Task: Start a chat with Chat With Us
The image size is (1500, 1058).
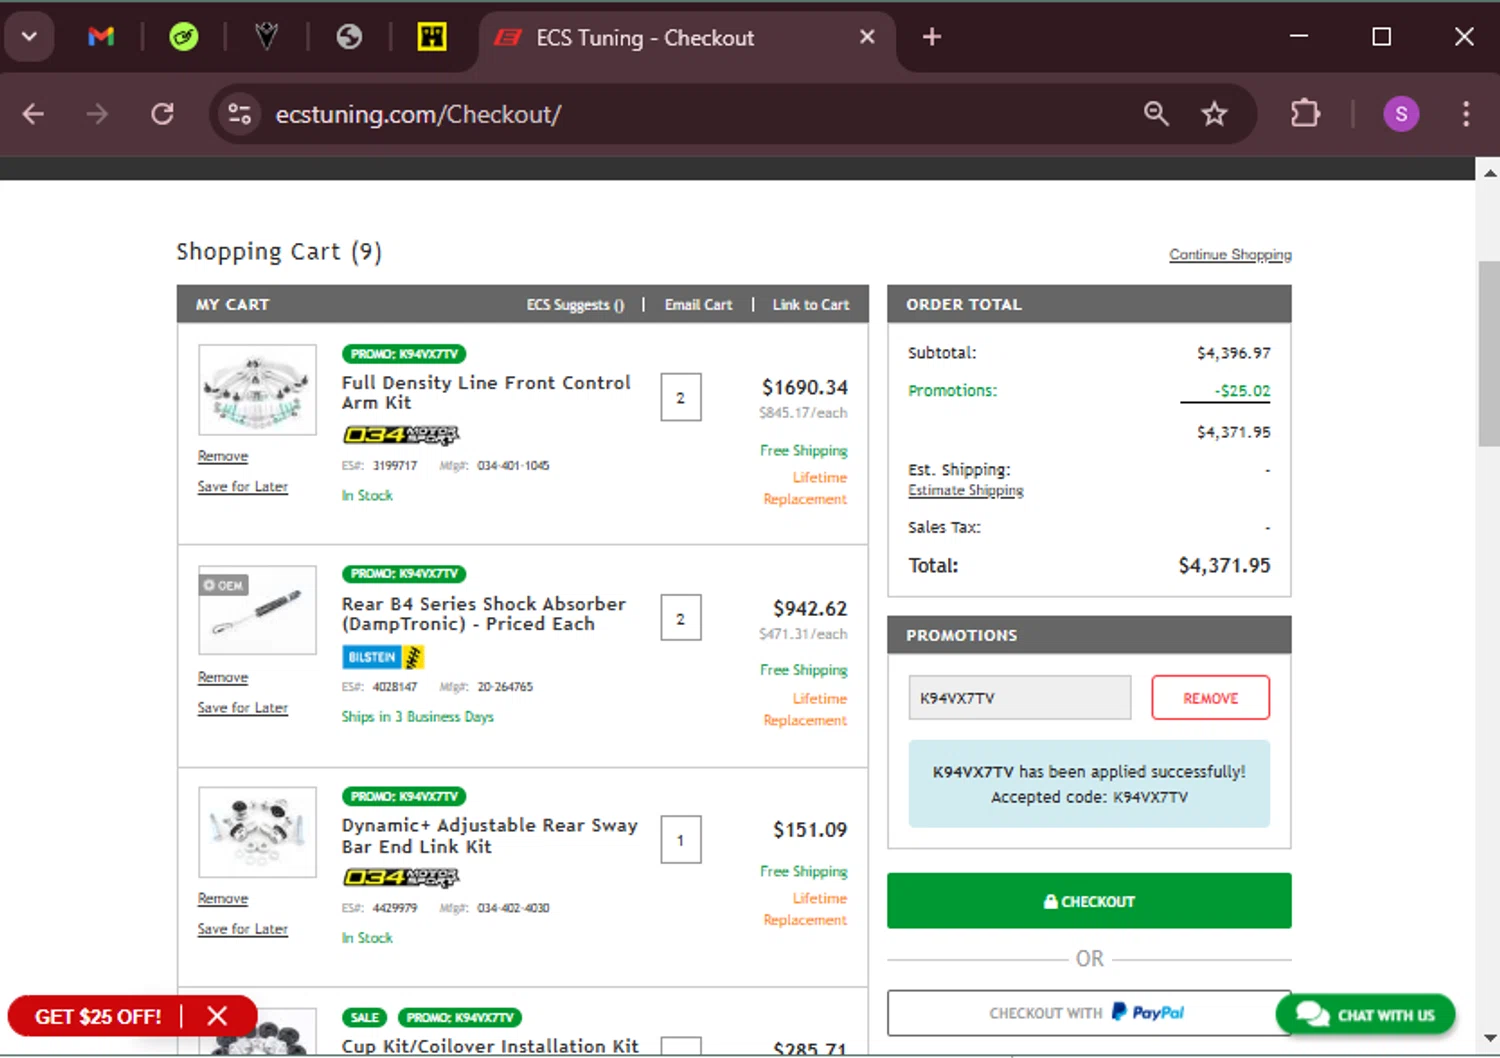Action: point(1366,1015)
